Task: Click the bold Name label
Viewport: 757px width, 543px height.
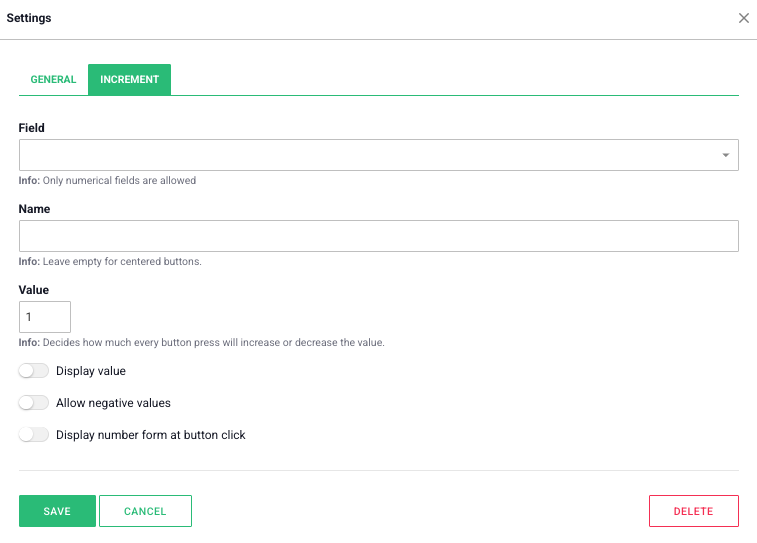Action: 34,209
